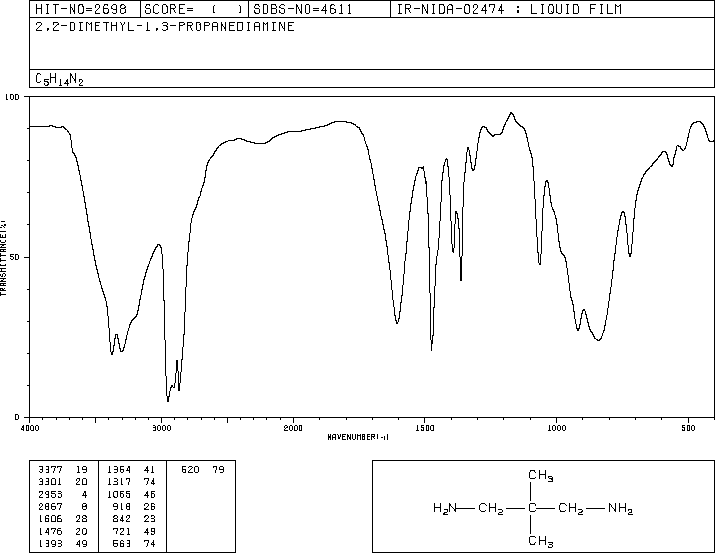Click the HIT-NO=2698 header cell

pos(85,9)
